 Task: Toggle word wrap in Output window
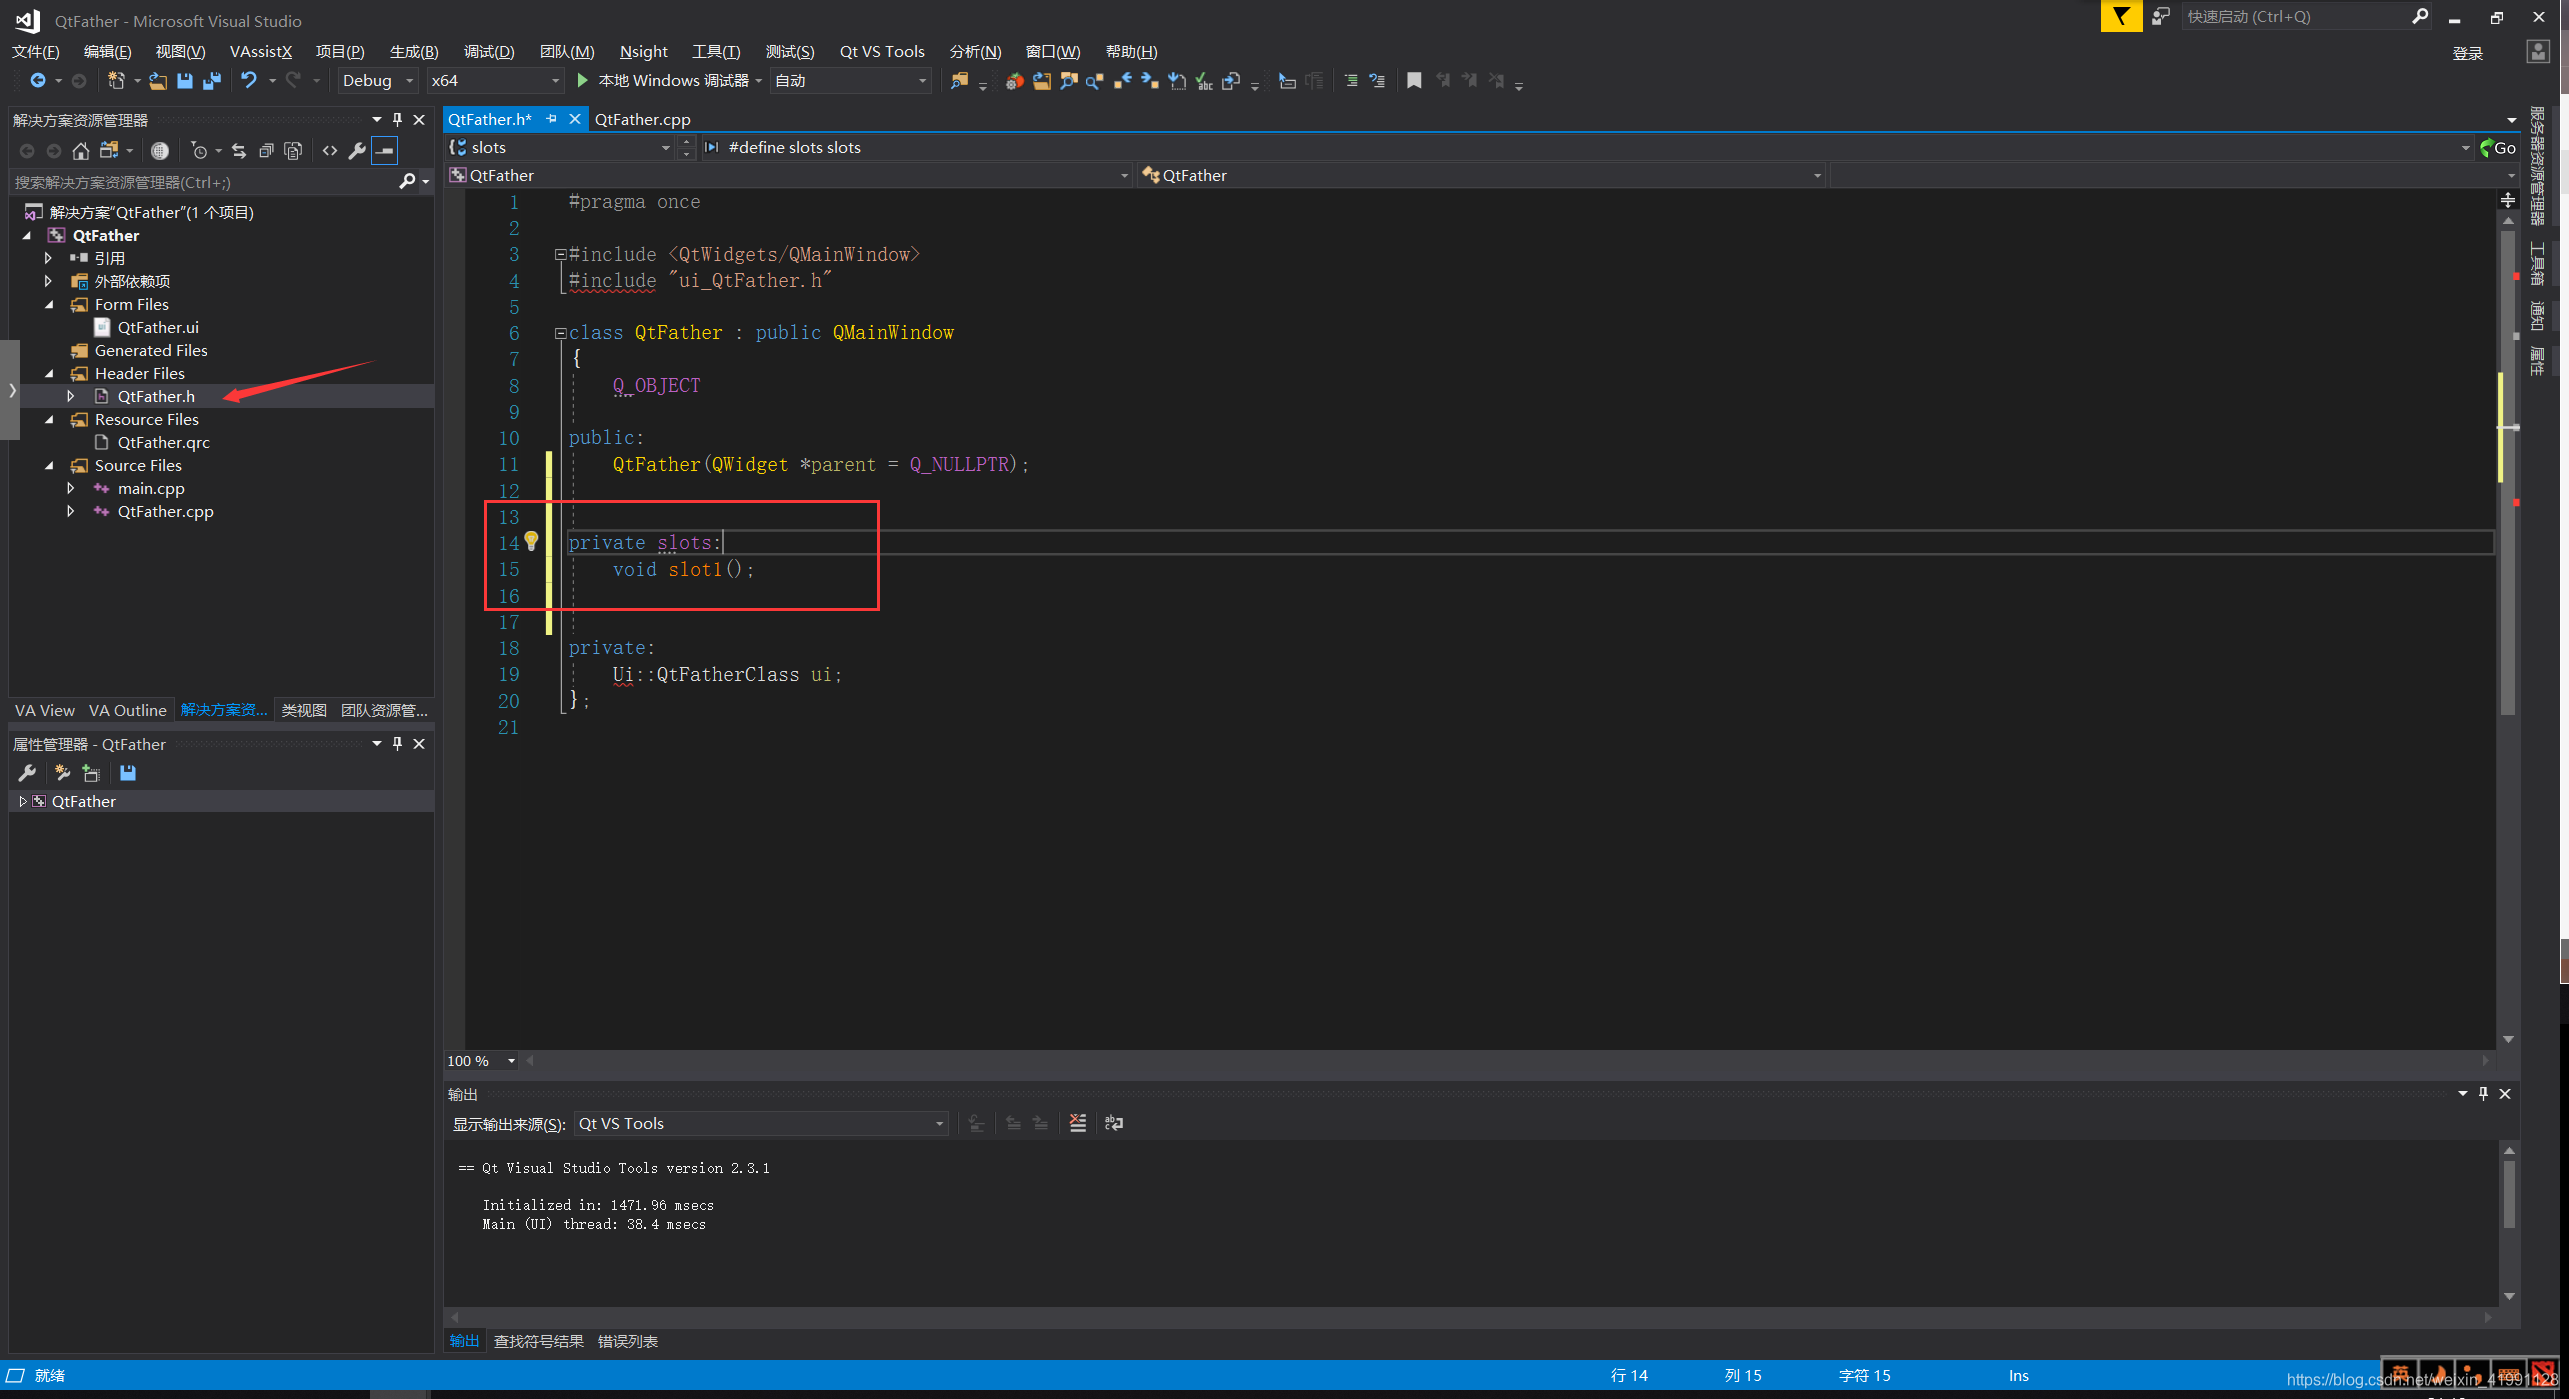click(1113, 1124)
